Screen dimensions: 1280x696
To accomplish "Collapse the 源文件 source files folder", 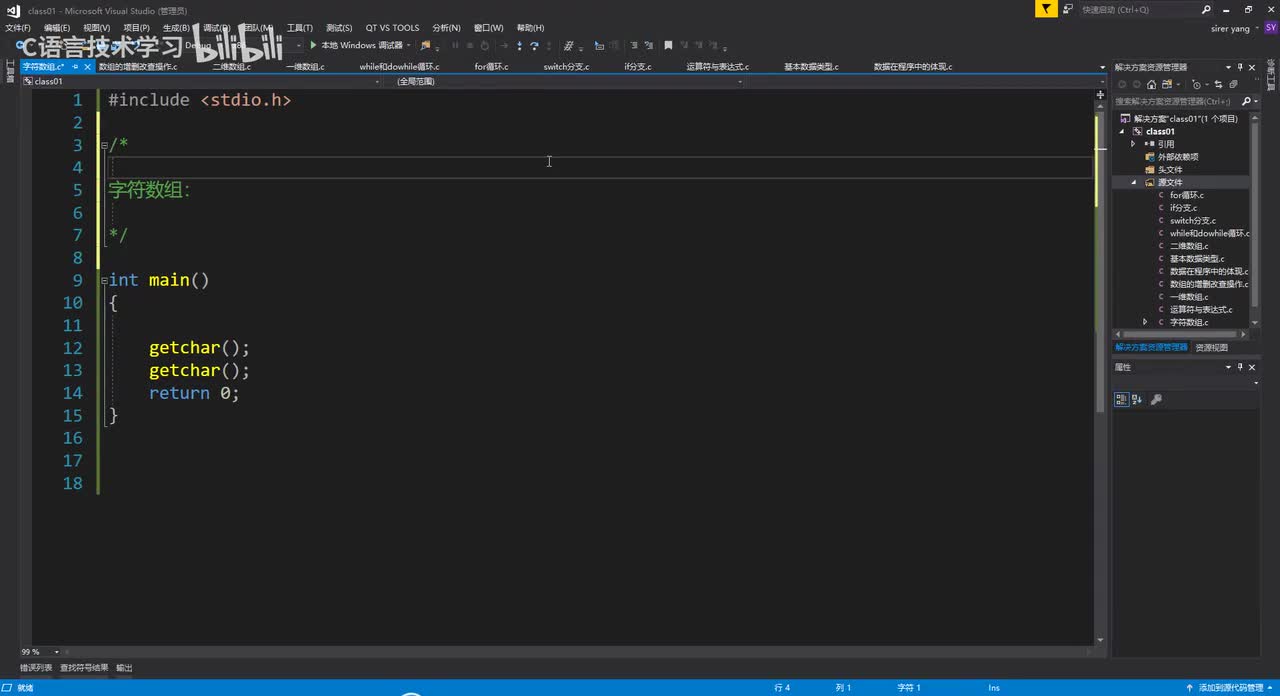I will 1134,182.
